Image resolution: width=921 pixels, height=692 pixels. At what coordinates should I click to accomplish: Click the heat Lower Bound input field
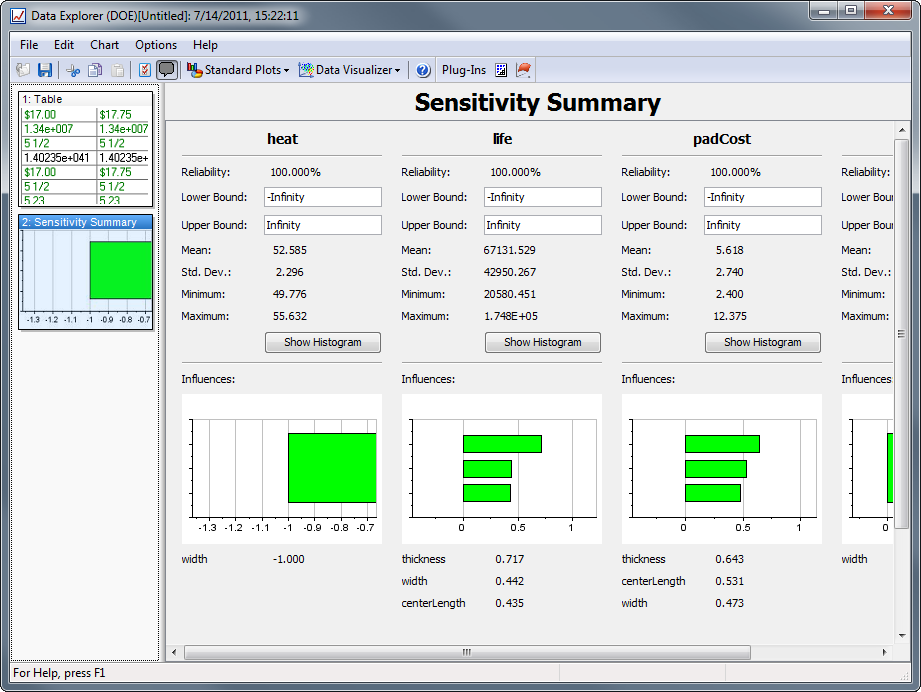coord(322,197)
